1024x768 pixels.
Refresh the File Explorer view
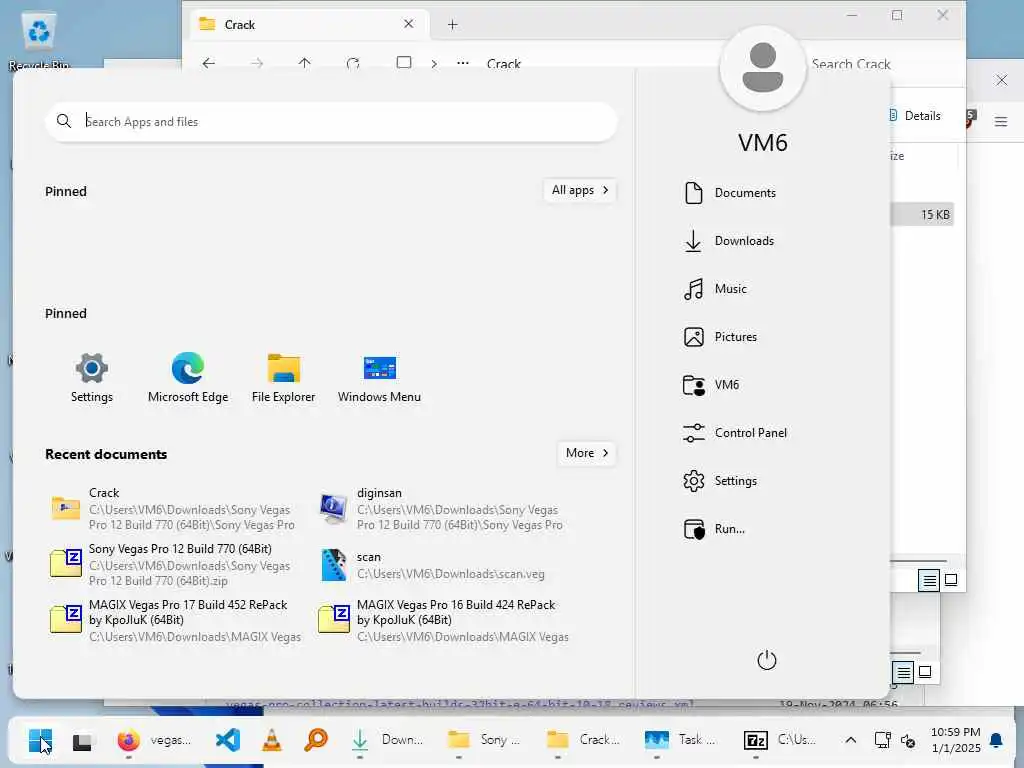[x=353, y=63]
